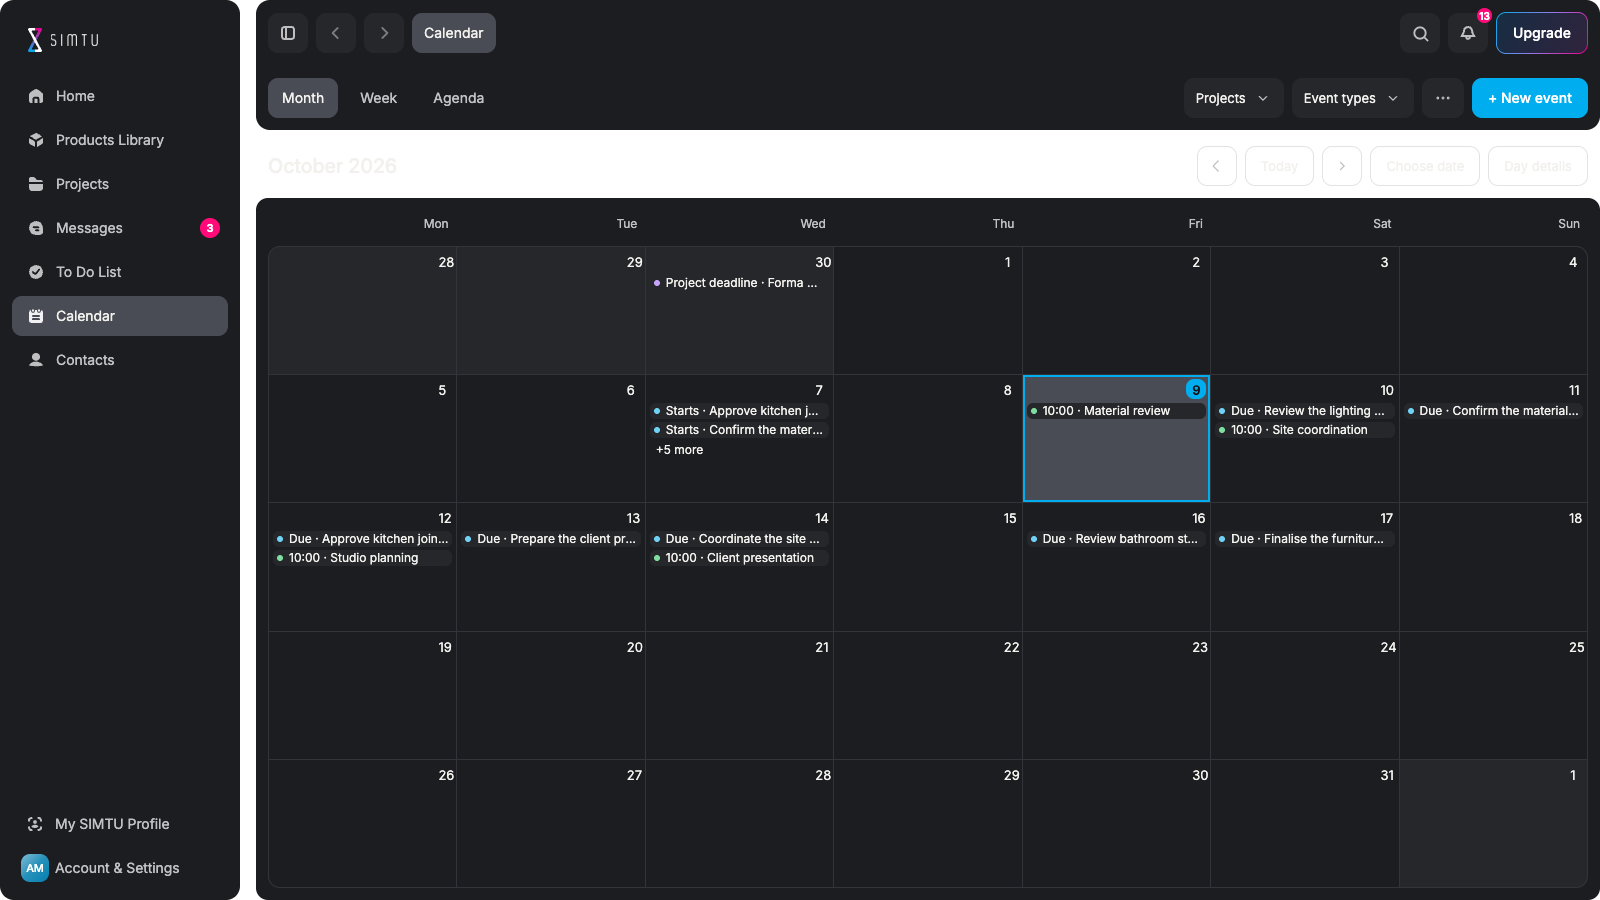Expand the Projects filter dropdown
The height and width of the screenshot is (900, 1600).
click(x=1234, y=98)
